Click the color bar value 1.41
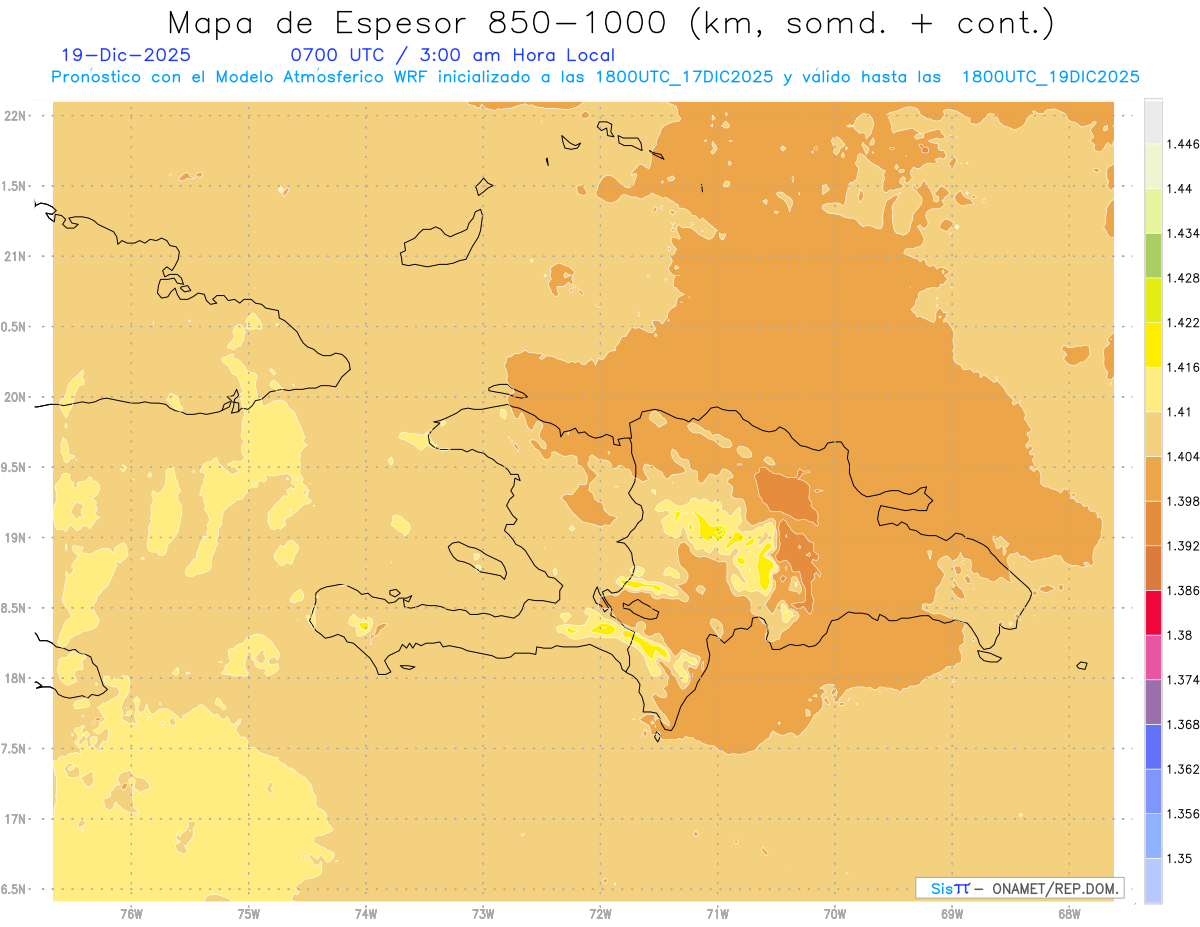Image resolution: width=1200 pixels, height=927 pixels. [1180, 412]
